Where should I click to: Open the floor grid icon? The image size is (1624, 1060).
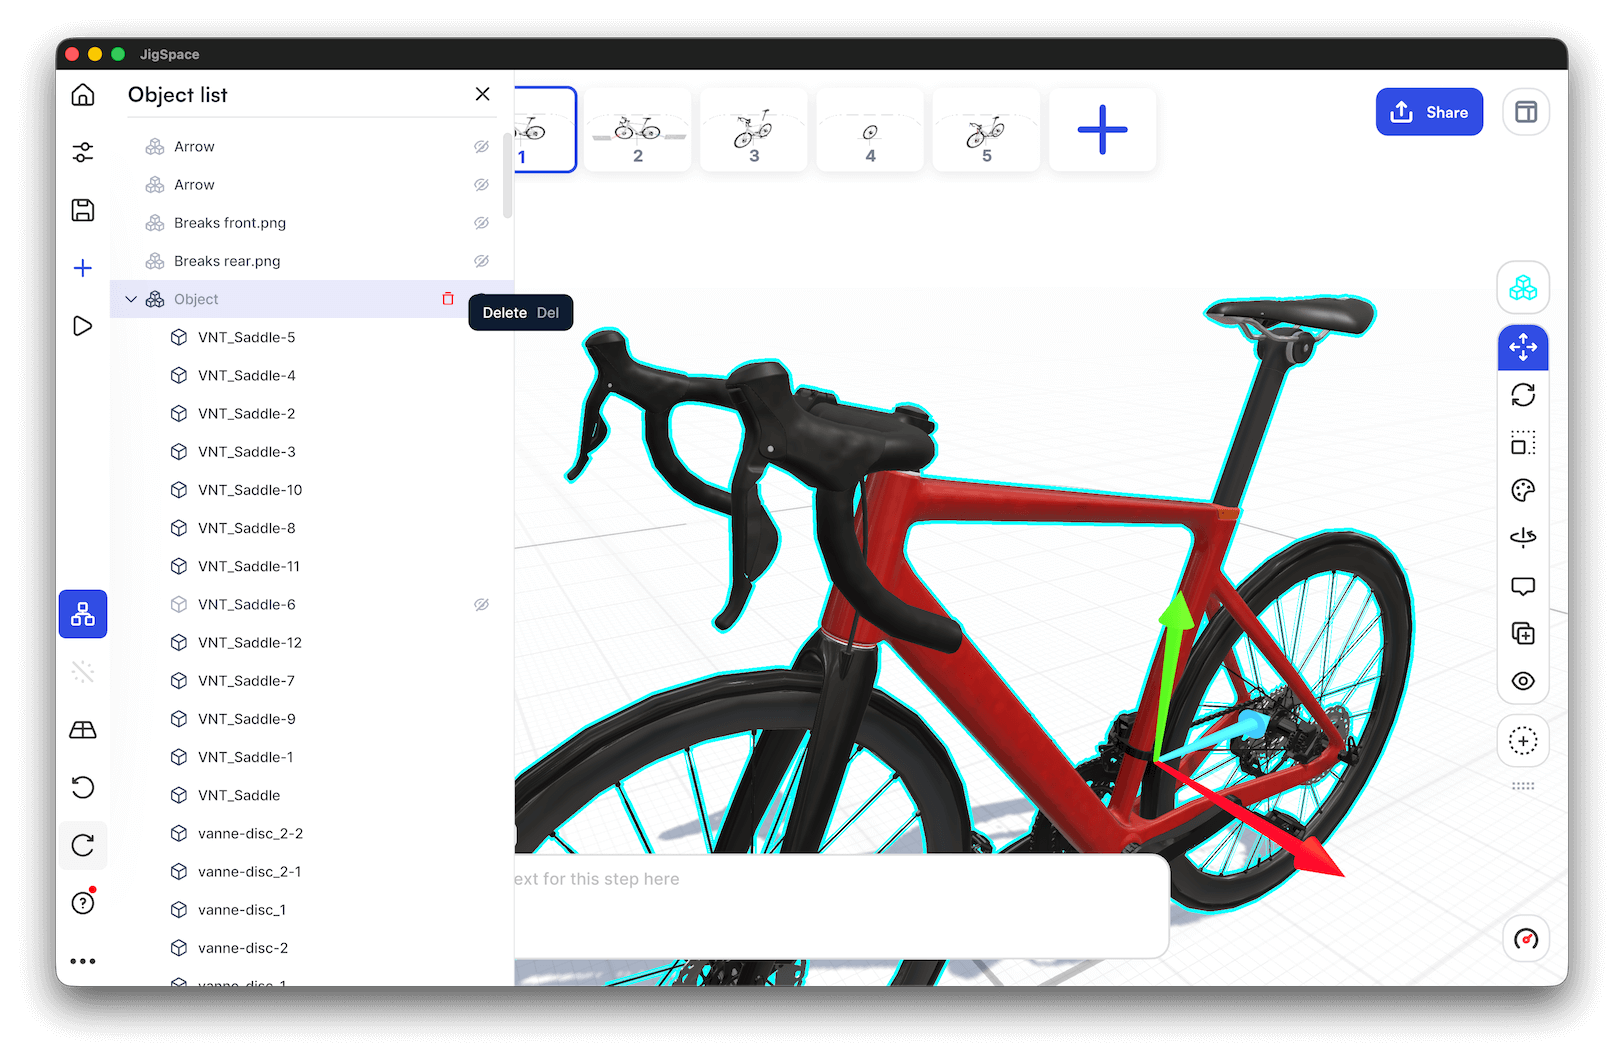tap(83, 730)
